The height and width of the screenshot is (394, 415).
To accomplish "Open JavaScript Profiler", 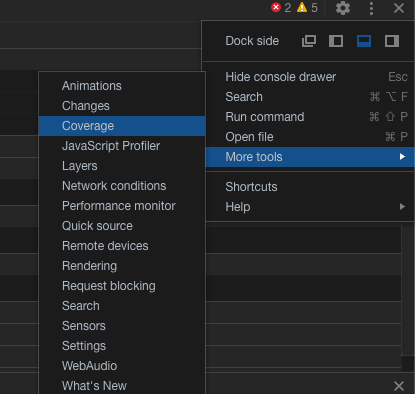I will coord(122,146).
